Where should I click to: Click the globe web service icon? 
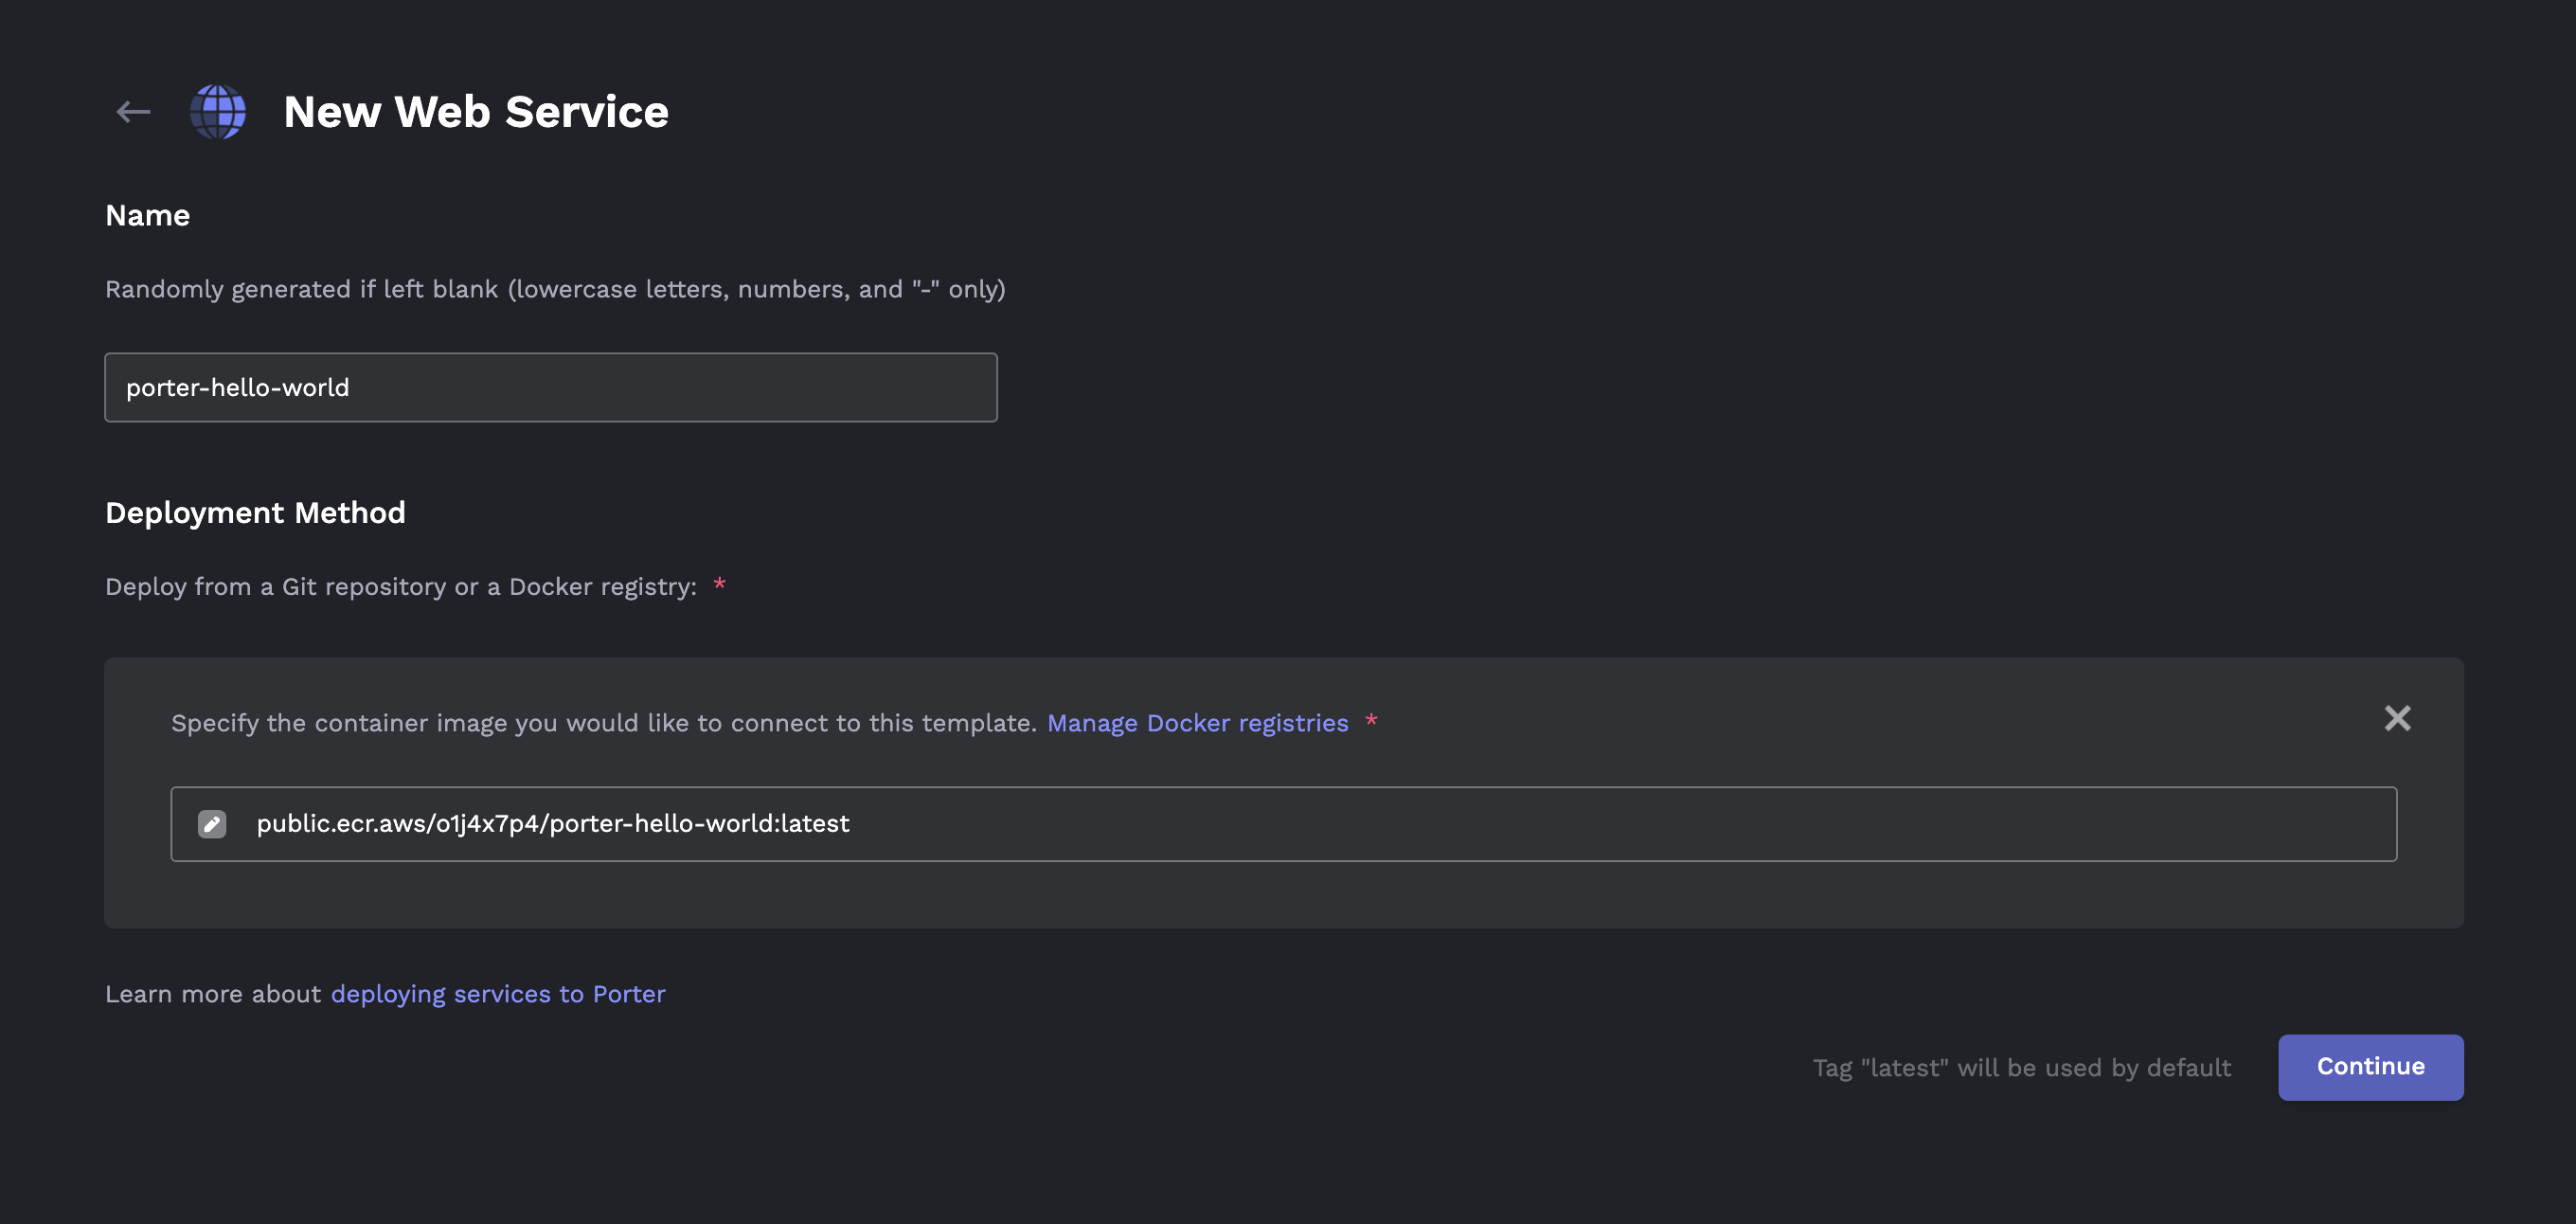218,112
